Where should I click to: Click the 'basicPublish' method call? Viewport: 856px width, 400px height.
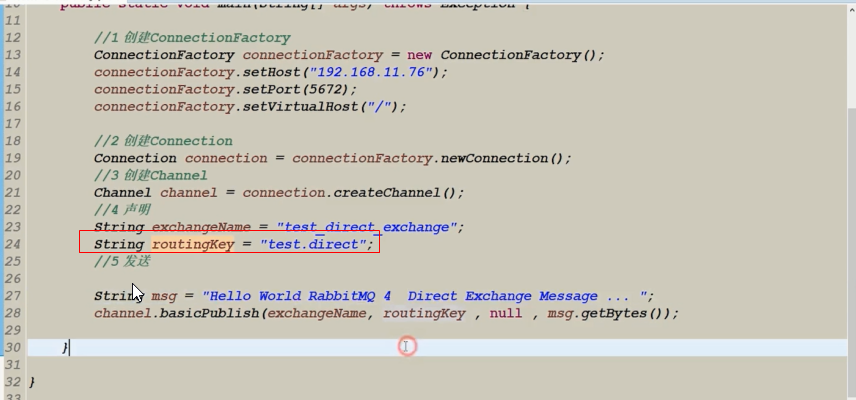point(210,314)
